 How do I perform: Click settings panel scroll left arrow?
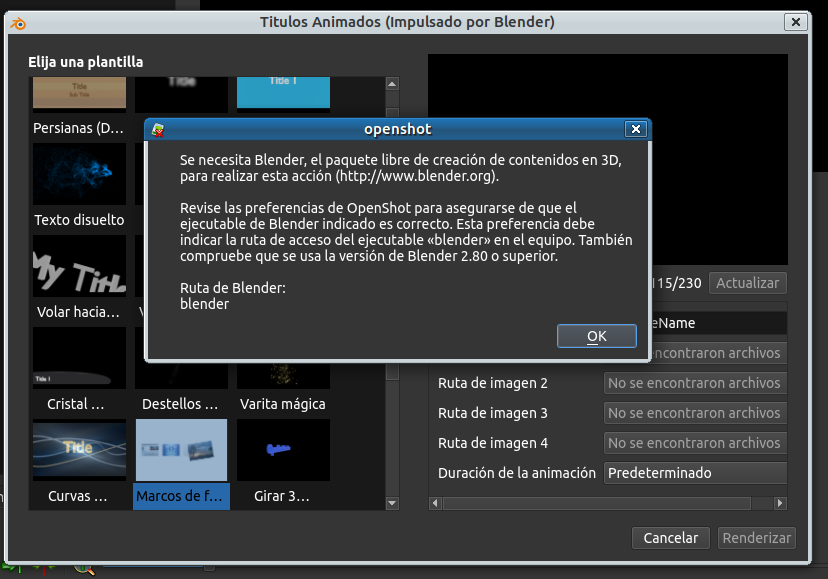[x=435, y=503]
